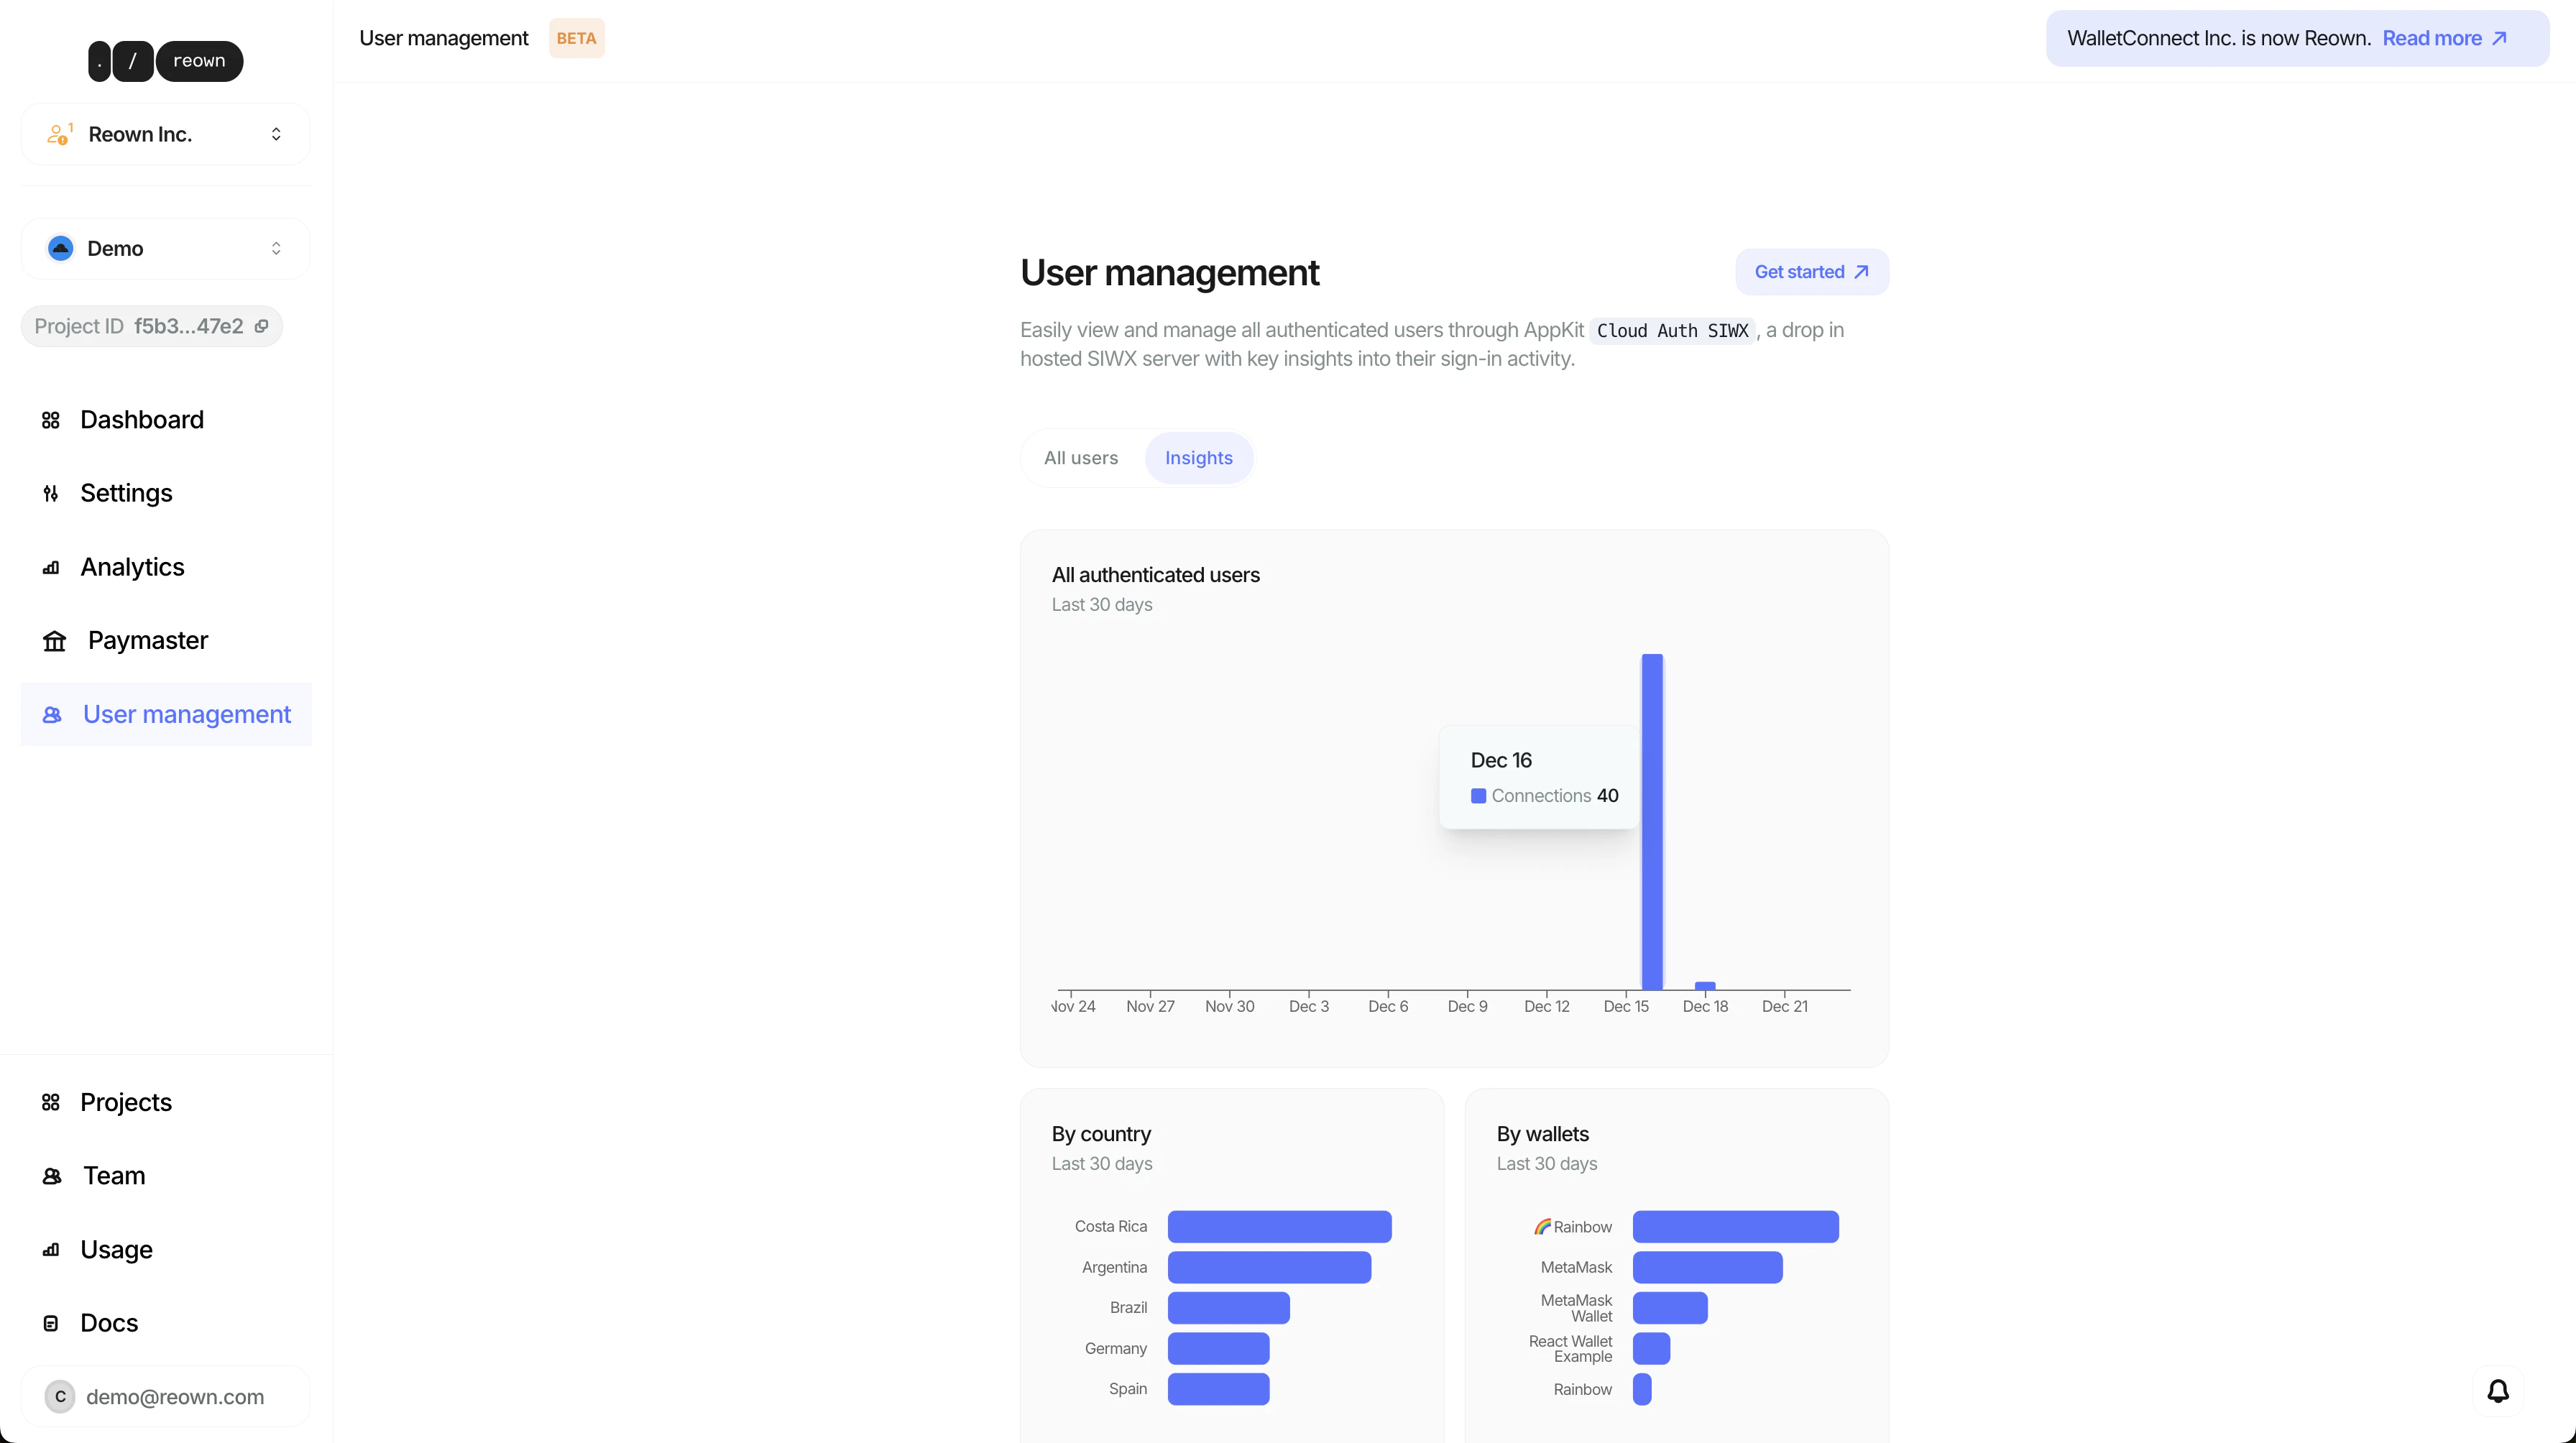Click the Get started button
Screen dimensions: 2576x1443
(1811, 271)
